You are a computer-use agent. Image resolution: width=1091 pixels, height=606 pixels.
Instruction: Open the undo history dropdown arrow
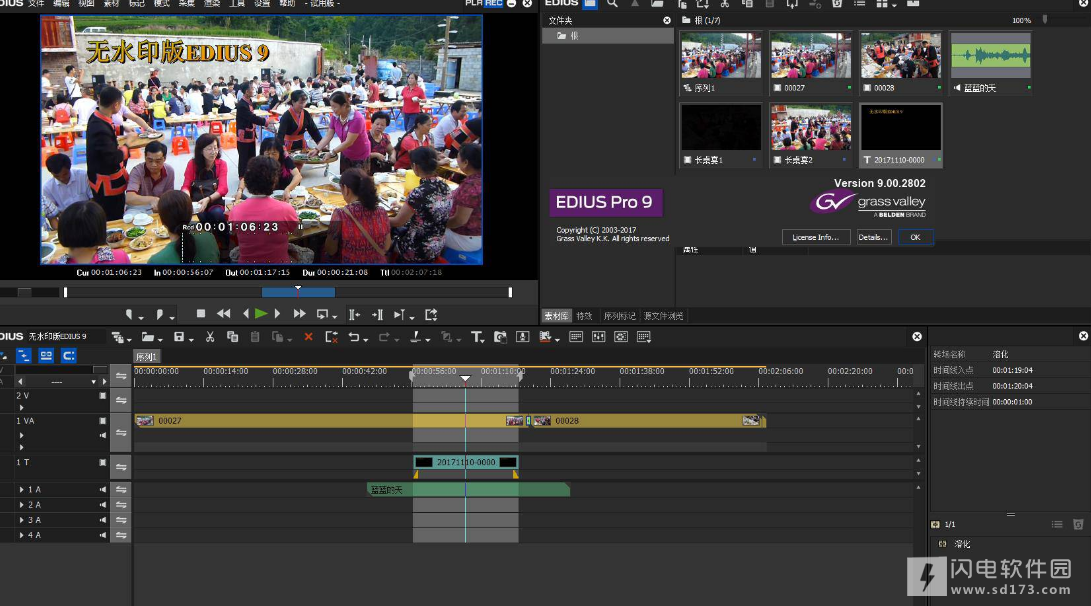tap(365, 339)
